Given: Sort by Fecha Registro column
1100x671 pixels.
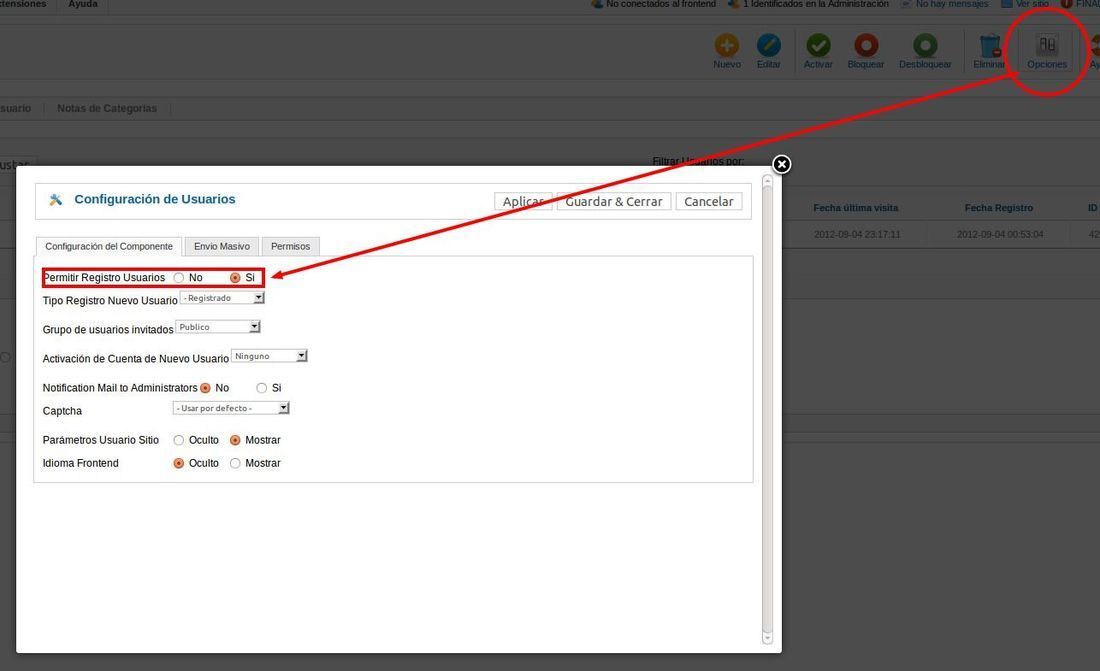Looking at the screenshot, I should (x=998, y=208).
